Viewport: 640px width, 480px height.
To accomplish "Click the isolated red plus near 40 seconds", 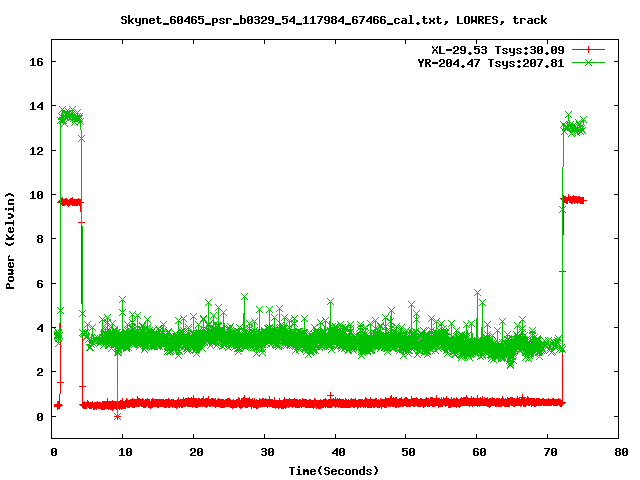I will [331, 396].
